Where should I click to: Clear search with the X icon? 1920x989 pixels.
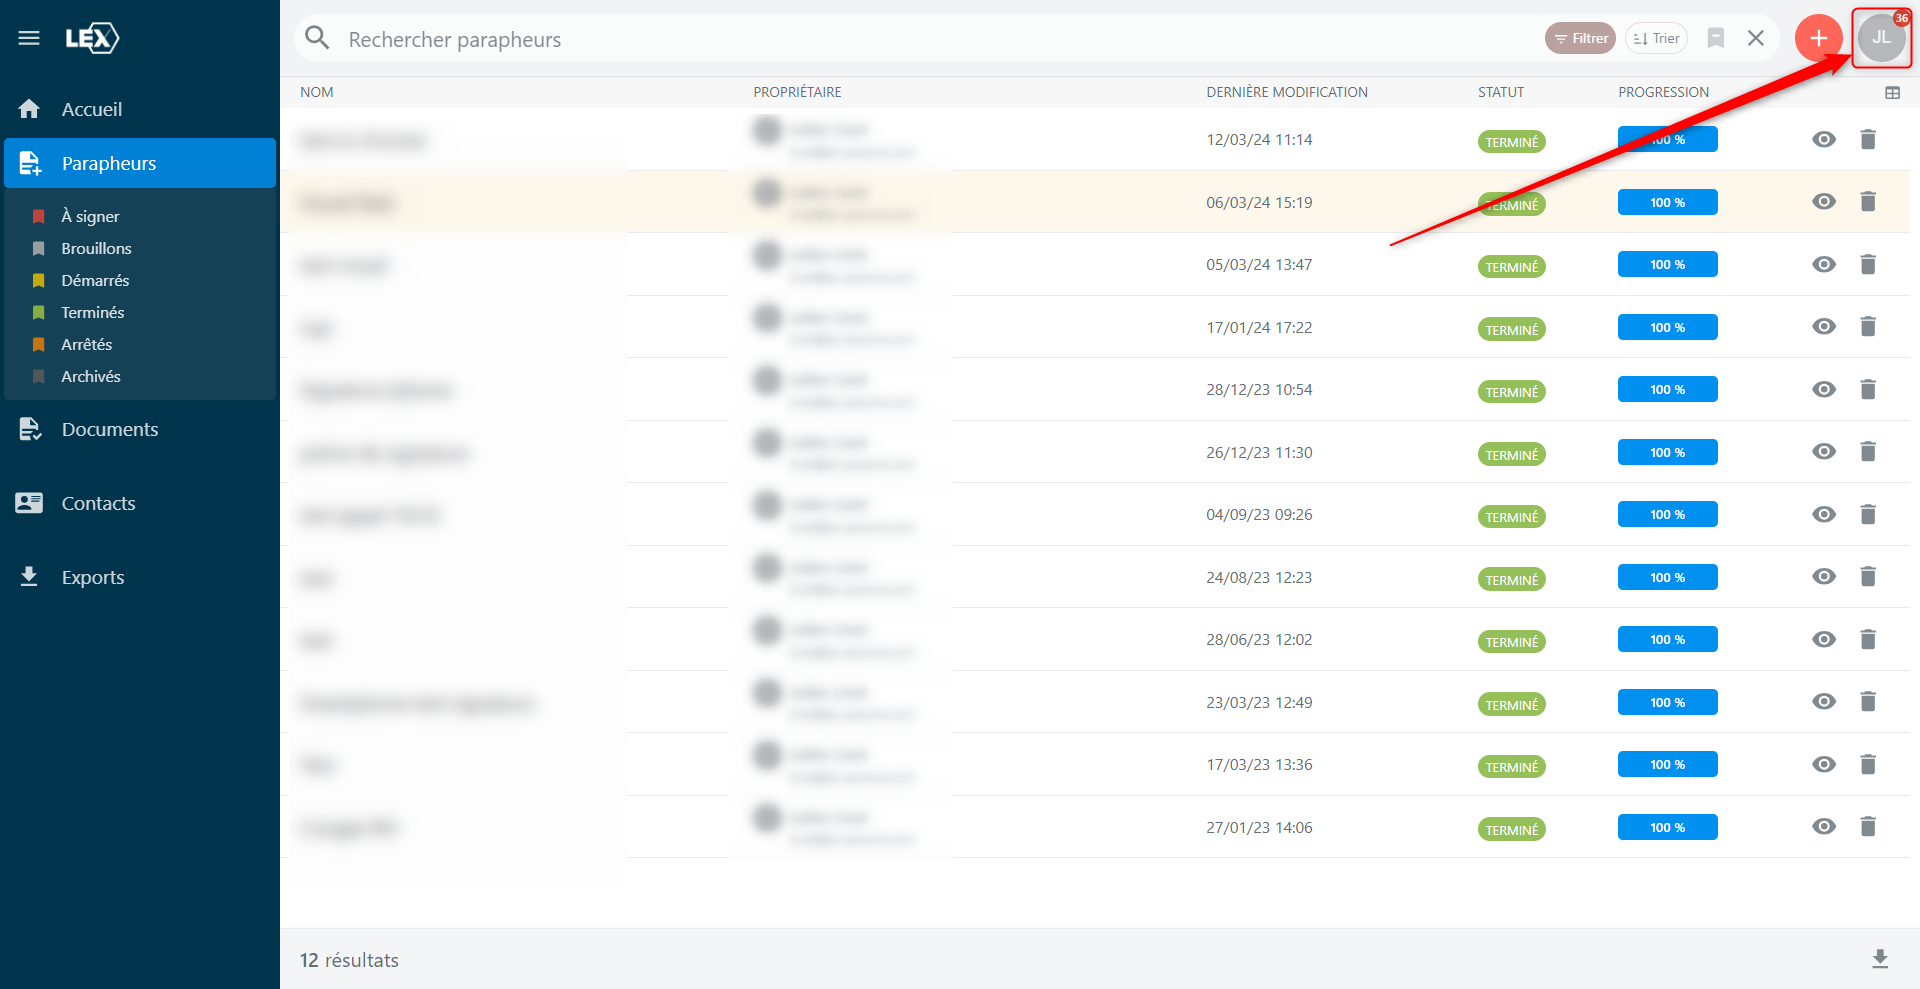point(1755,39)
